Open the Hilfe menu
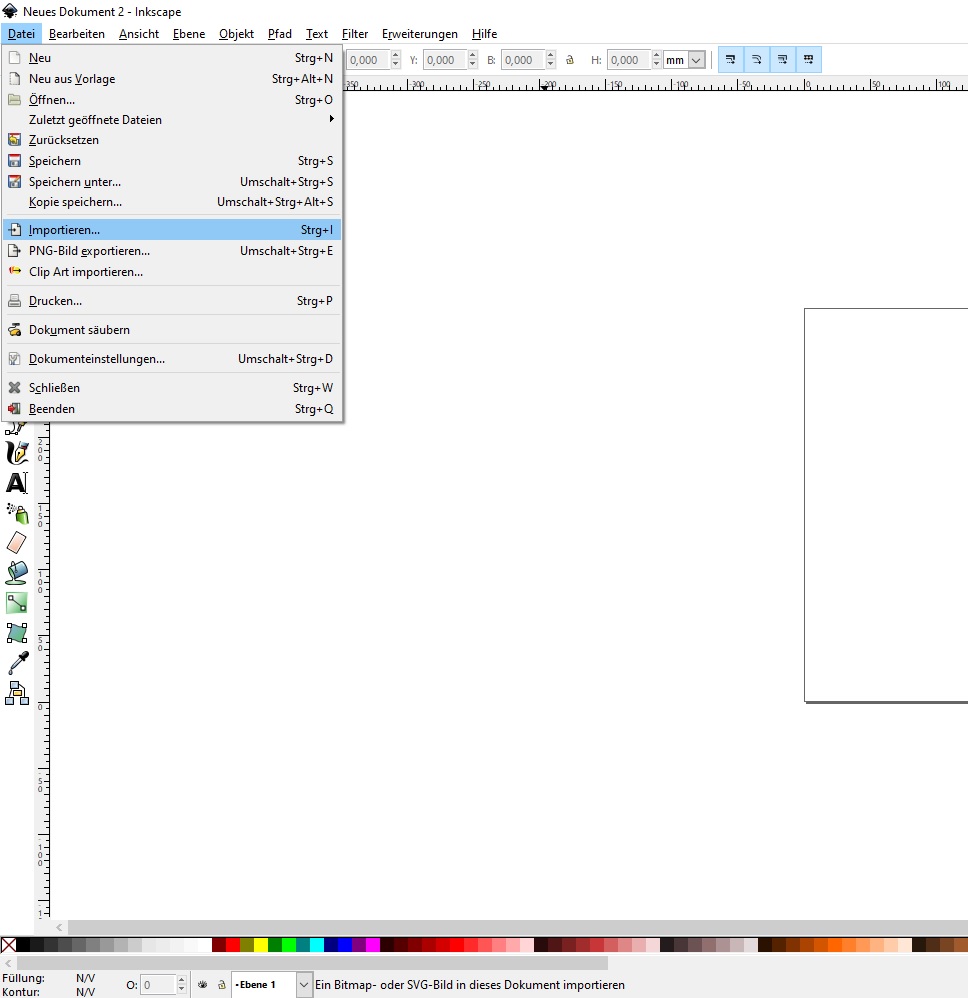Screen dimensions: 968x998 (484, 34)
